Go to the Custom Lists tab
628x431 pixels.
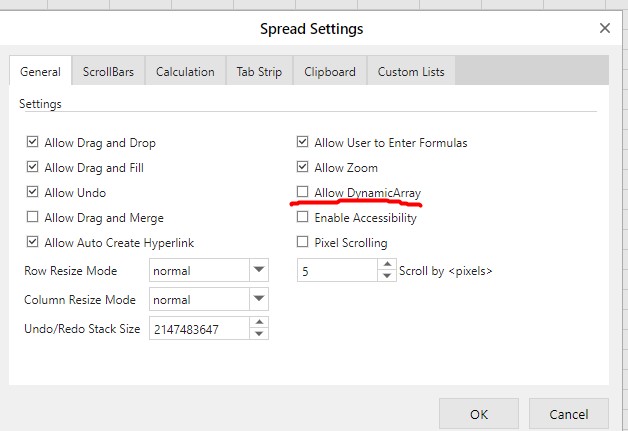[x=411, y=72]
